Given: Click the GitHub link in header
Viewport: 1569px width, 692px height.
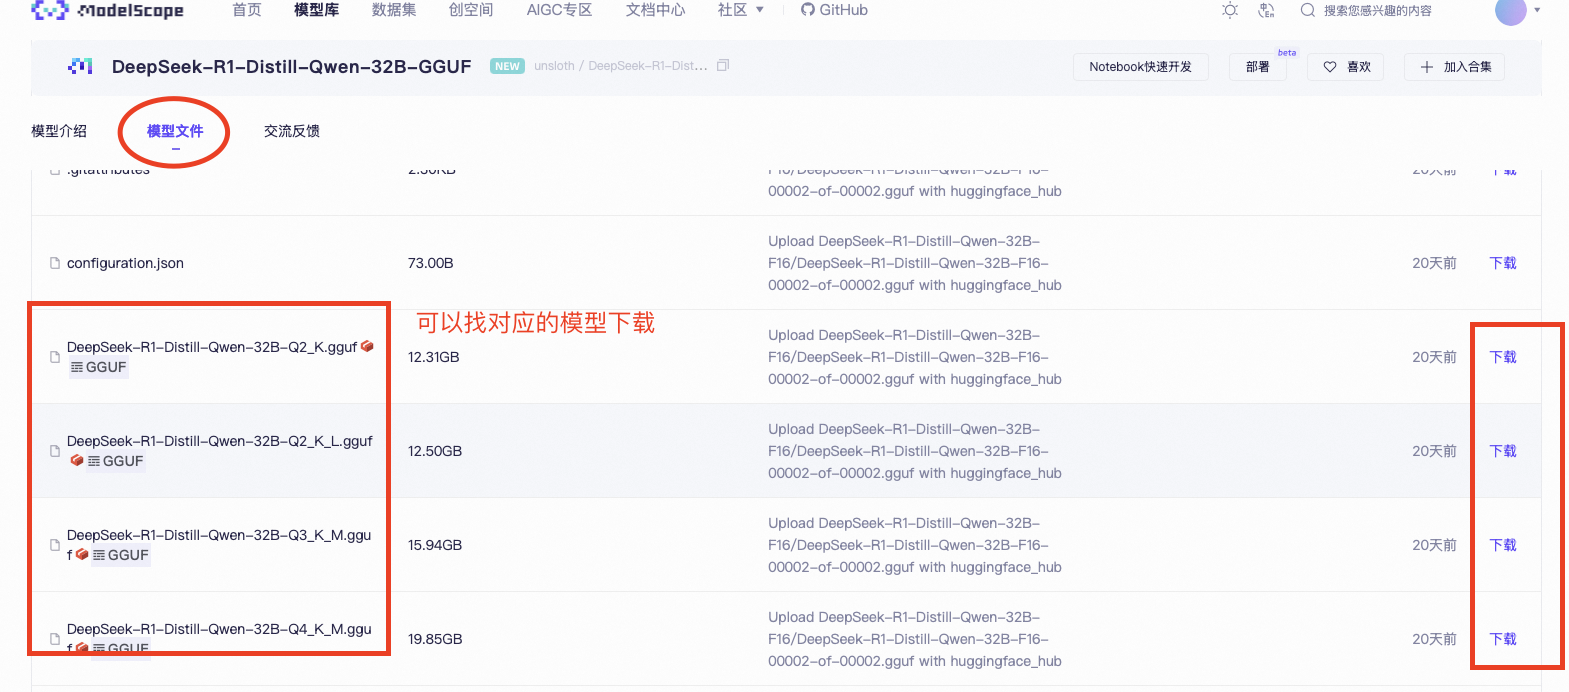Looking at the screenshot, I should point(834,10).
